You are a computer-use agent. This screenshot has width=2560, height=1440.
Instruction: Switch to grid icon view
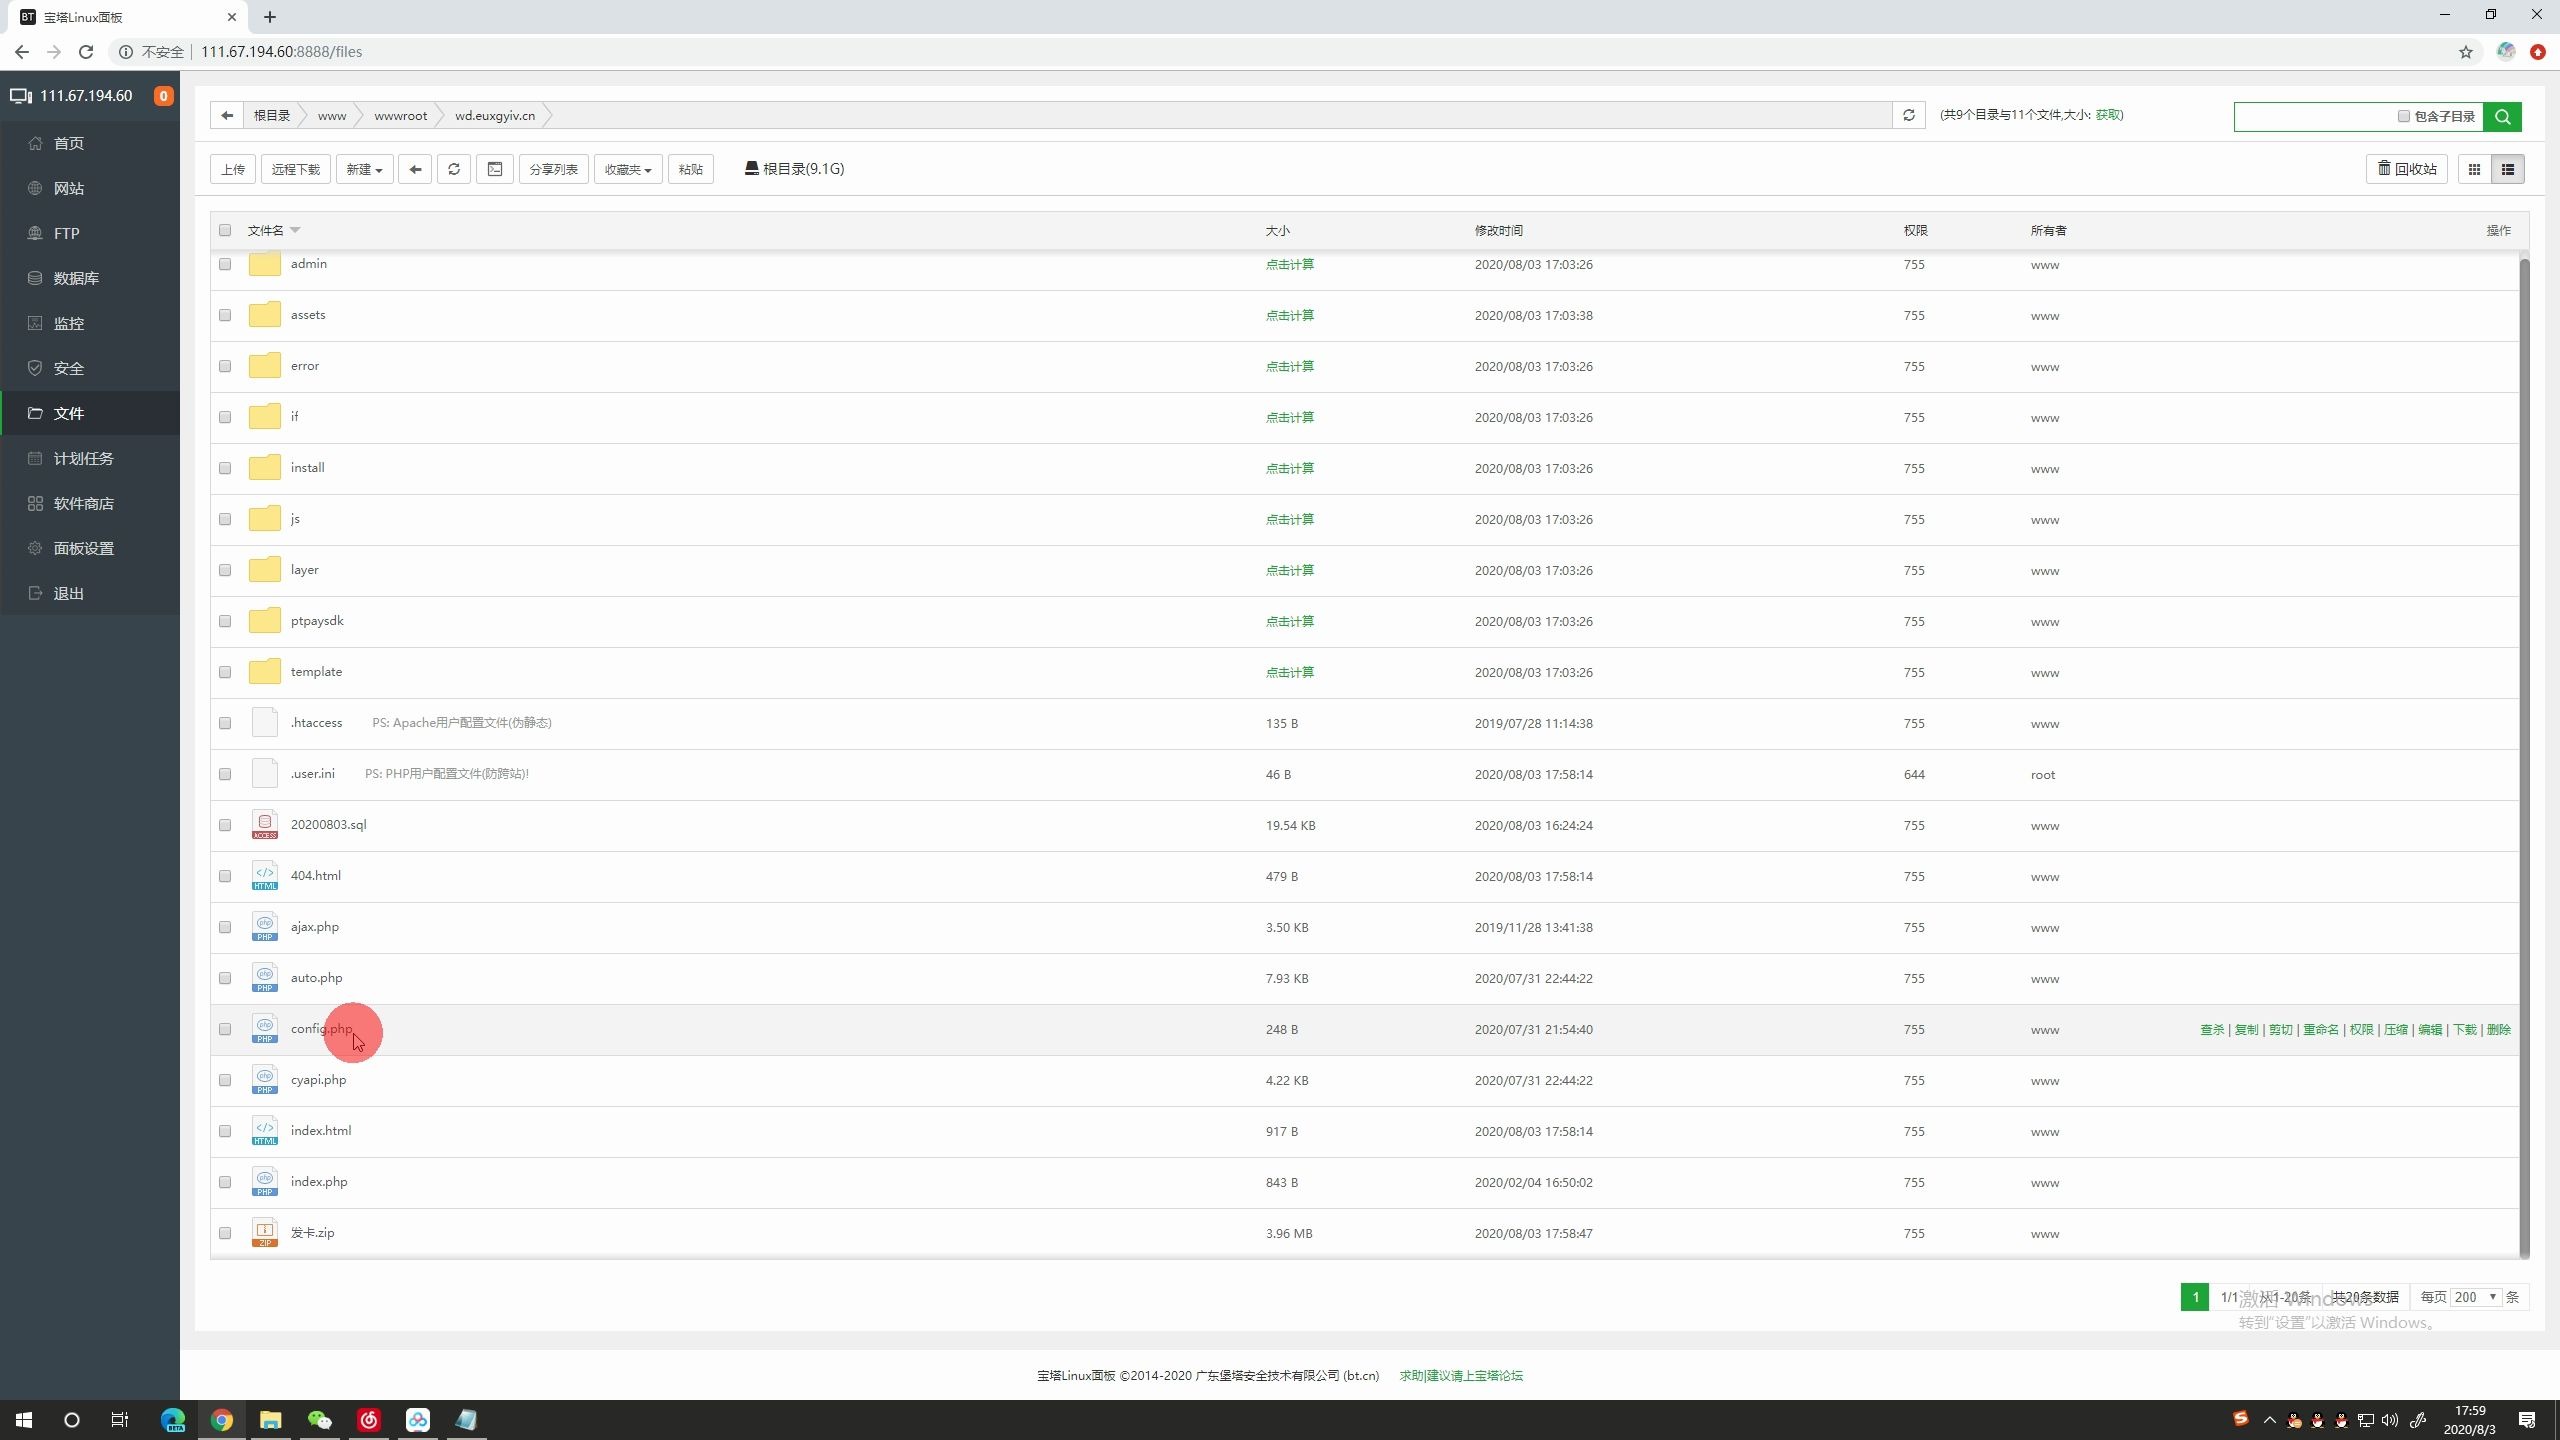[x=2474, y=169]
